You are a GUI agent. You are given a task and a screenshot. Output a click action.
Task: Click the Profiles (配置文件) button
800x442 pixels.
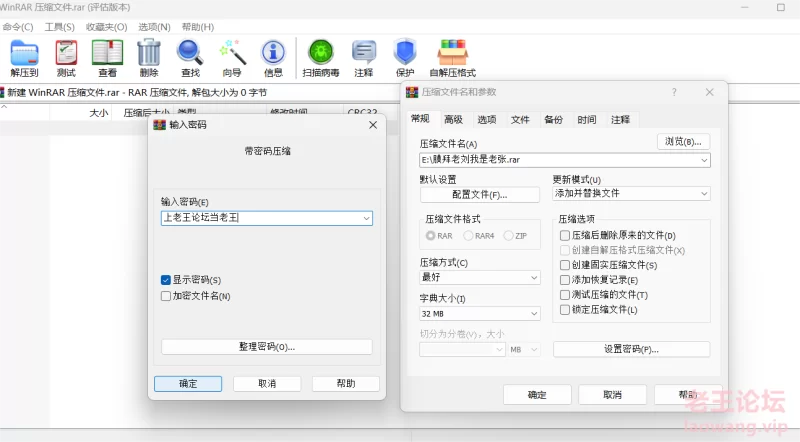[x=480, y=195]
